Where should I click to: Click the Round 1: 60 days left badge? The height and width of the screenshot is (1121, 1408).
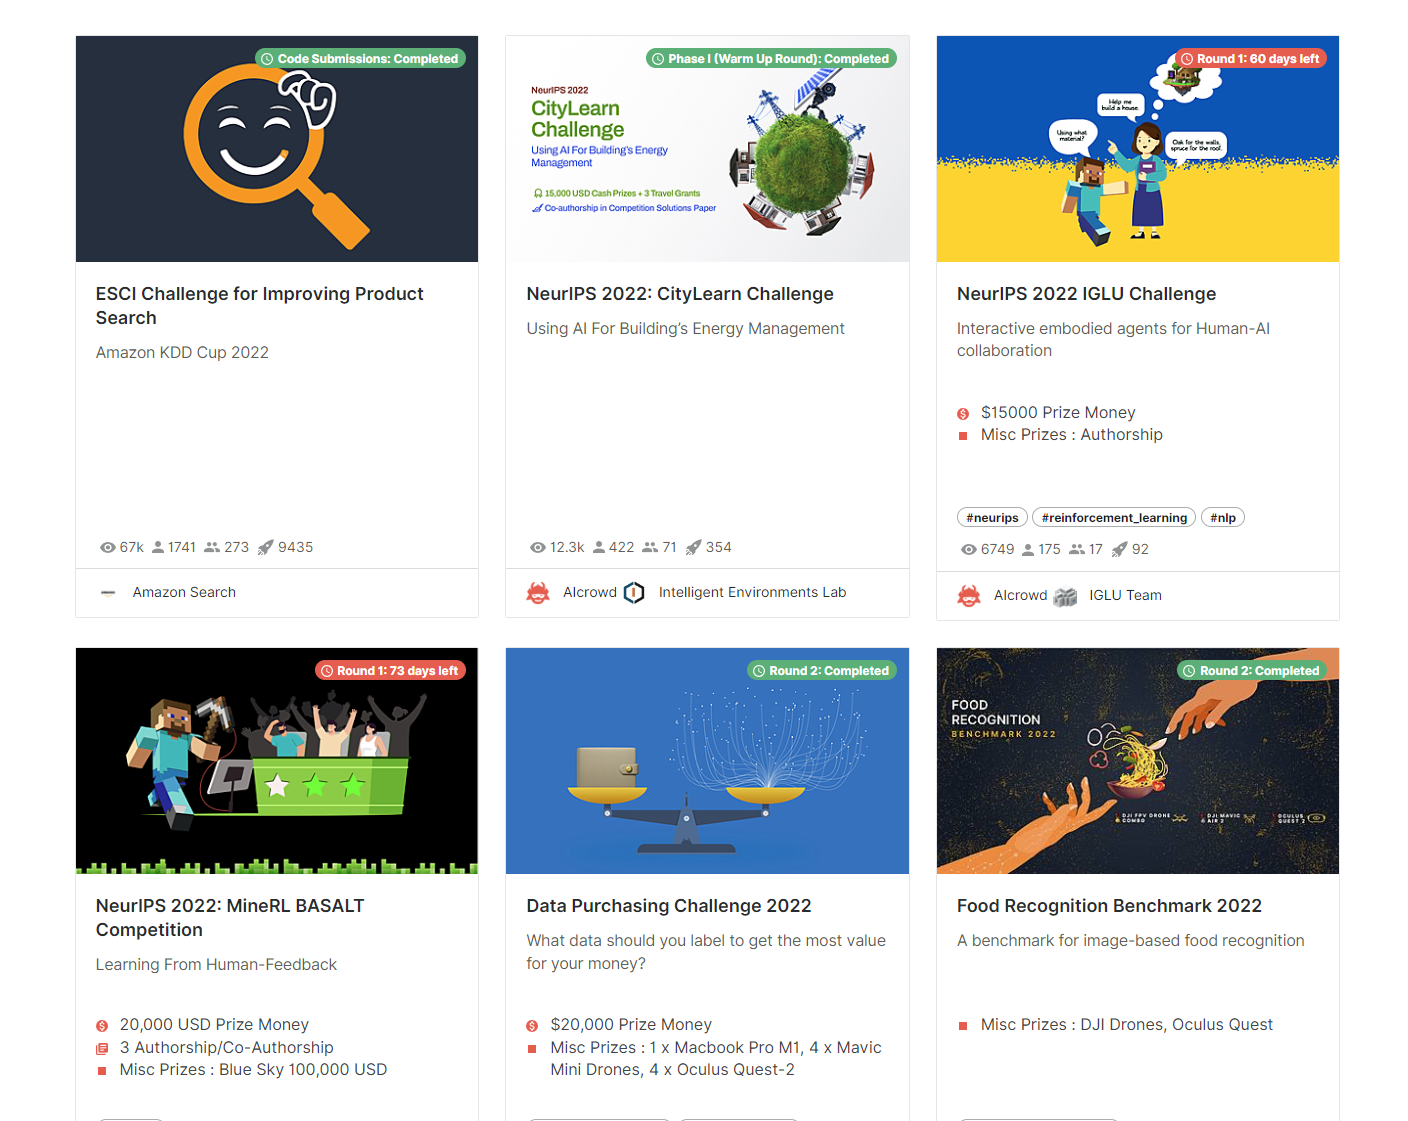(1250, 59)
